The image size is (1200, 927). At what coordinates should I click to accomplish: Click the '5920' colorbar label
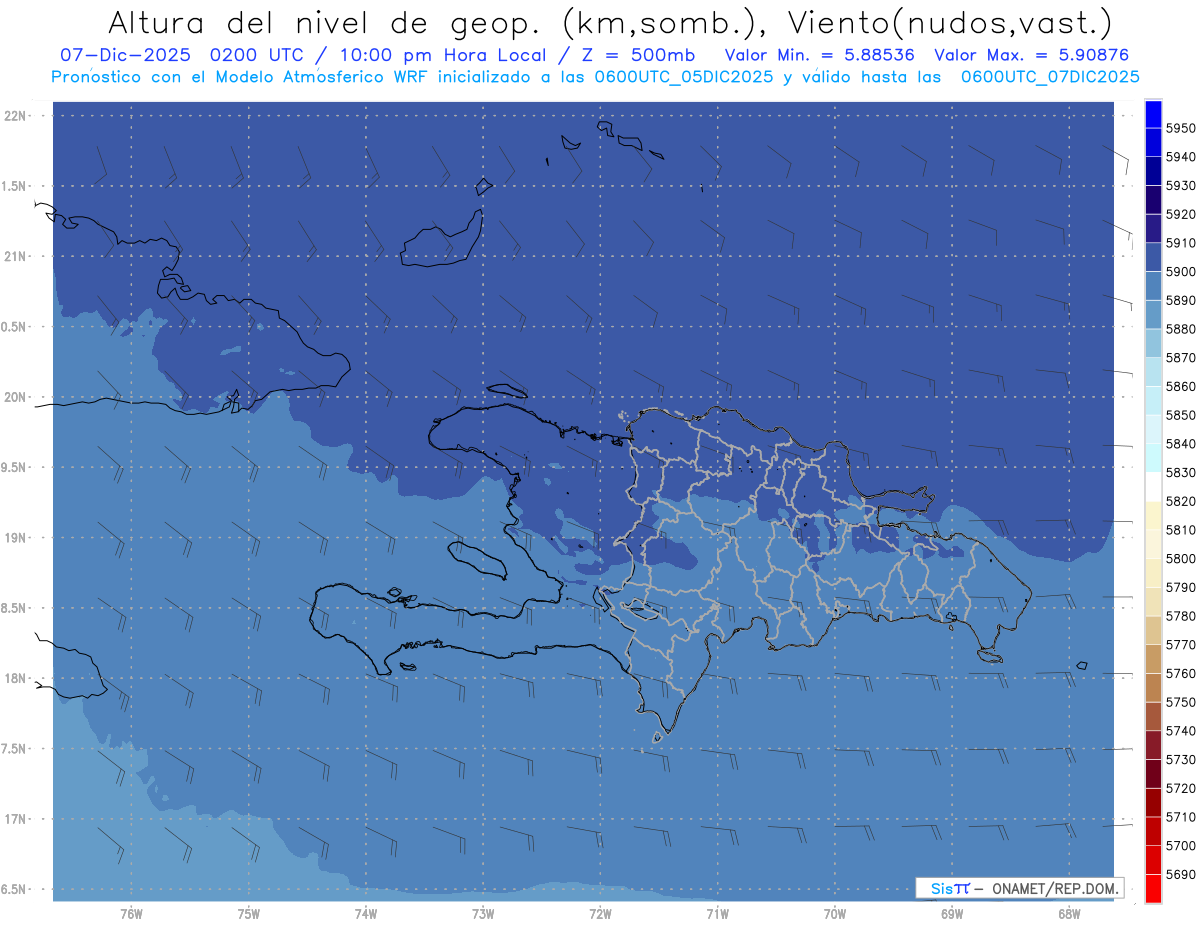[1180, 214]
